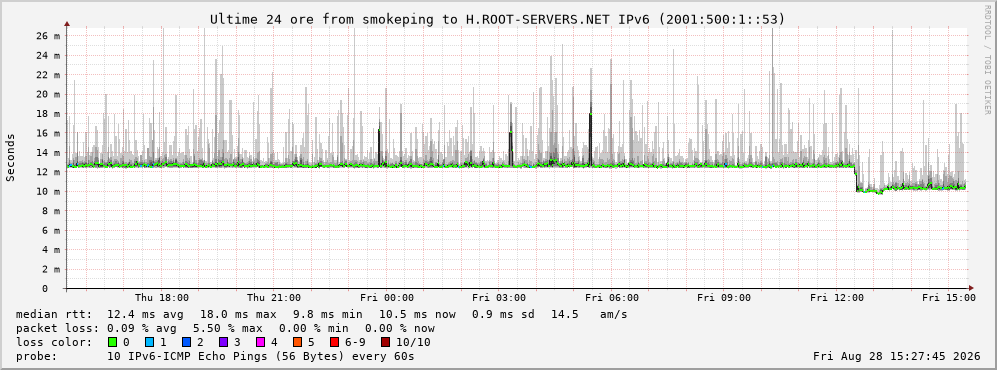The width and height of the screenshot is (997, 370).
Task: Click the Thu 21:00 time axis label
Action: tap(274, 298)
